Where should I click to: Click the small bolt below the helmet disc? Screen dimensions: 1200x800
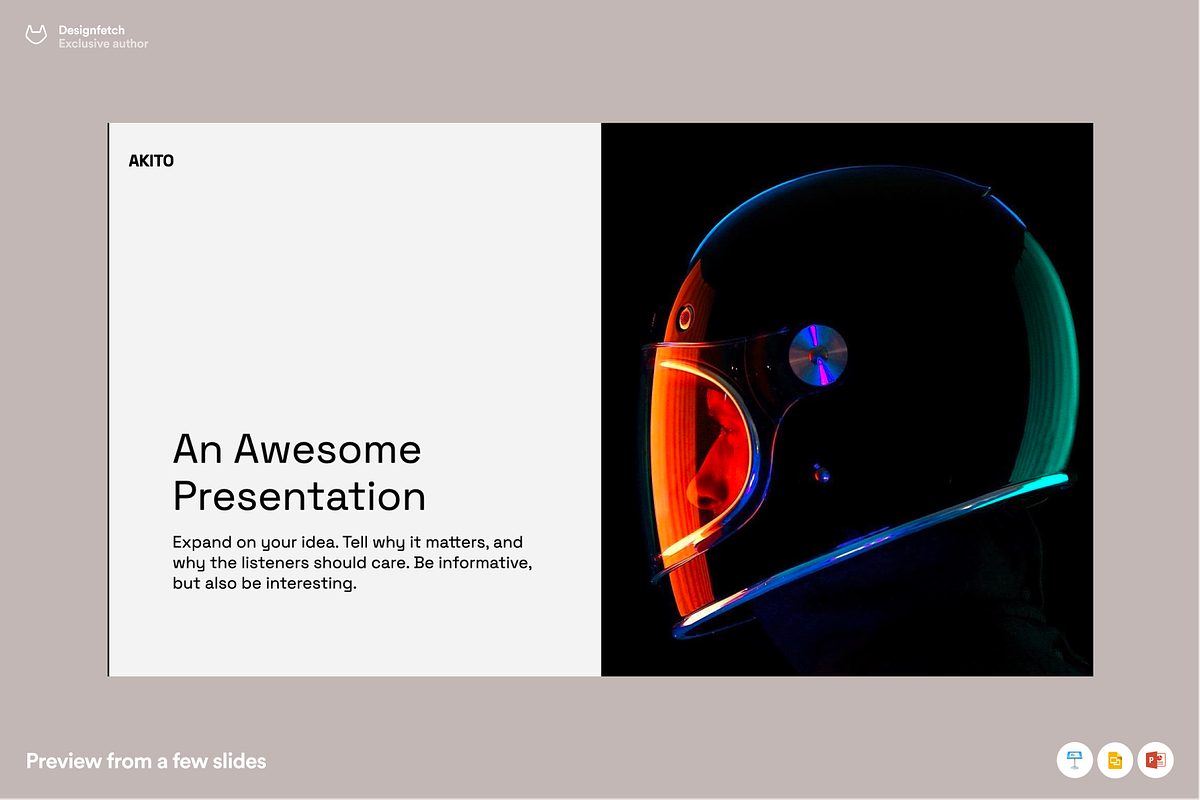coord(820,469)
